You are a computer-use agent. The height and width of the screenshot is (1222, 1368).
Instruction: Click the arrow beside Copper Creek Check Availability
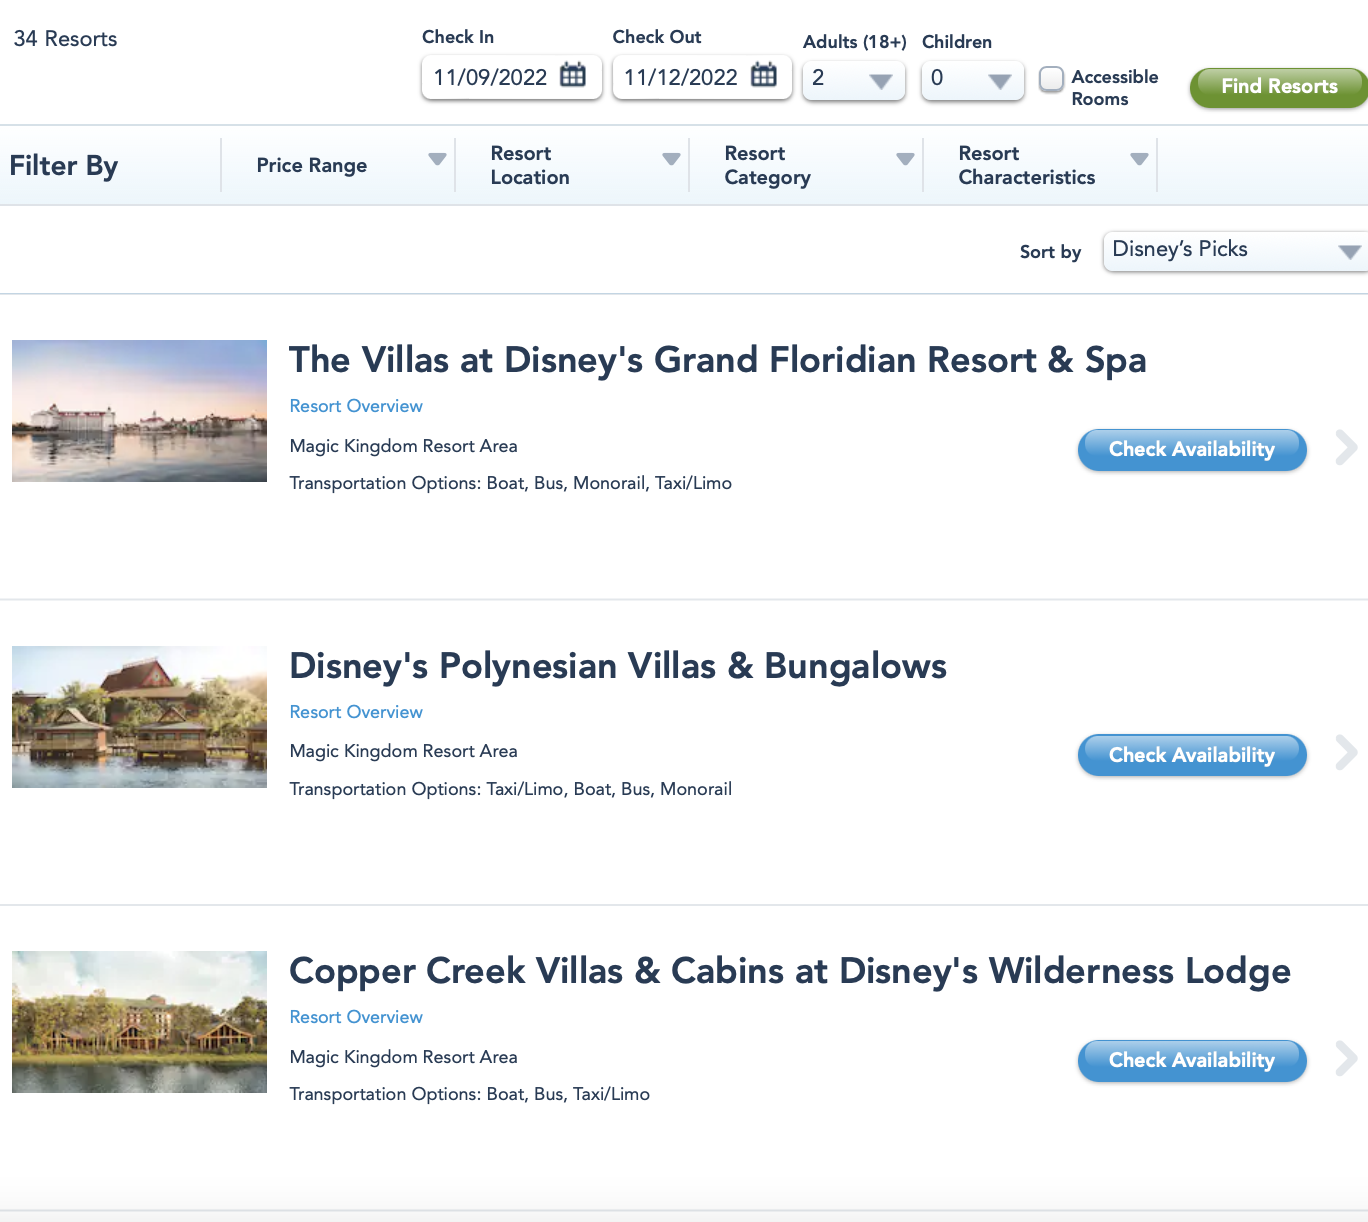click(1346, 1058)
